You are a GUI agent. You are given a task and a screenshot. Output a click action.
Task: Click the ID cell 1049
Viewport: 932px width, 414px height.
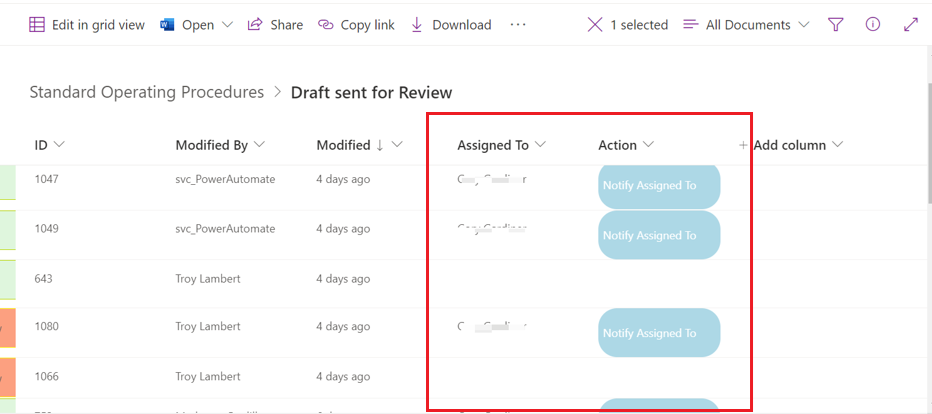click(x=47, y=229)
